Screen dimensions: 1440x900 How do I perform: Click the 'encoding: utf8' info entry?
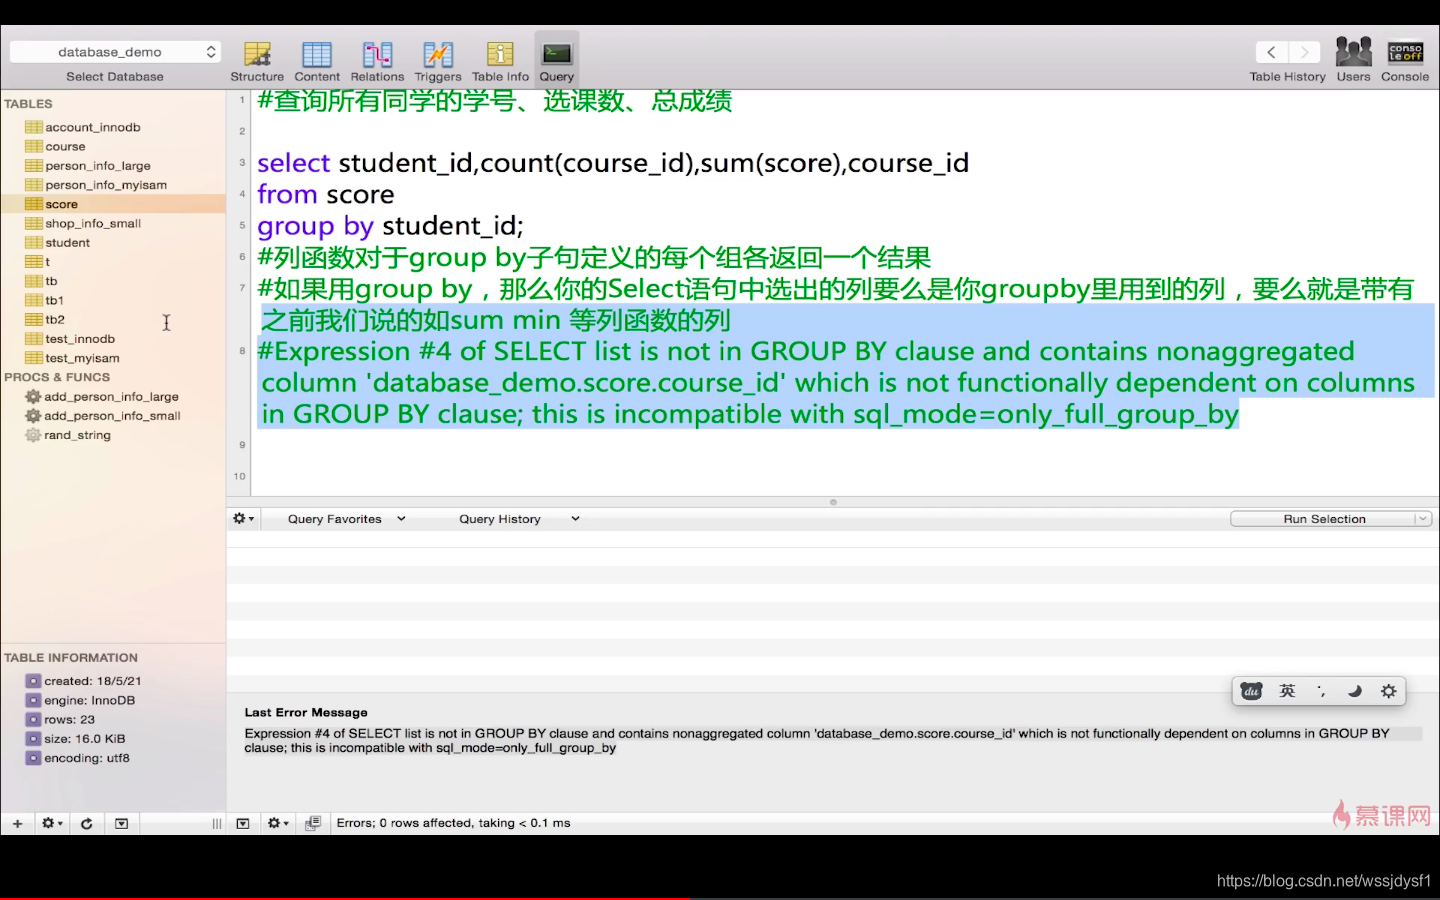click(x=86, y=758)
